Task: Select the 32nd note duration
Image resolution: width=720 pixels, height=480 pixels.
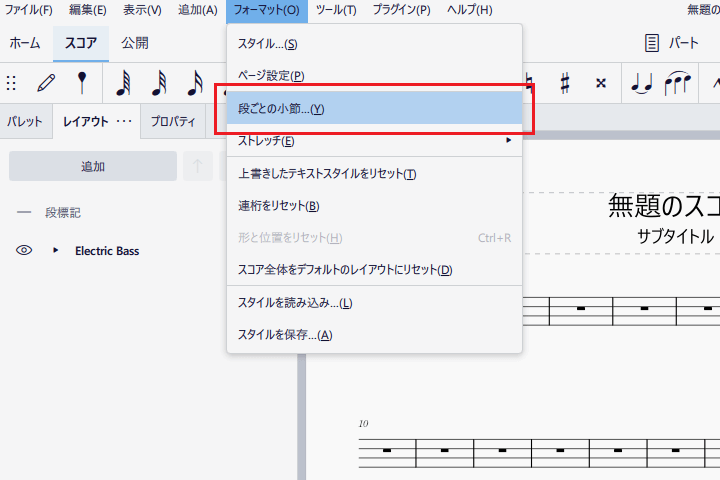Action: pos(159,83)
